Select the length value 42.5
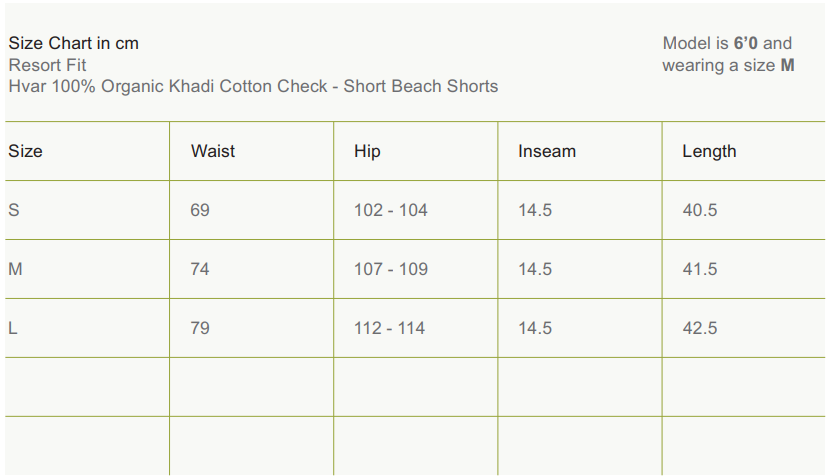The height and width of the screenshot is (476, 827). (x=699, y=328)
